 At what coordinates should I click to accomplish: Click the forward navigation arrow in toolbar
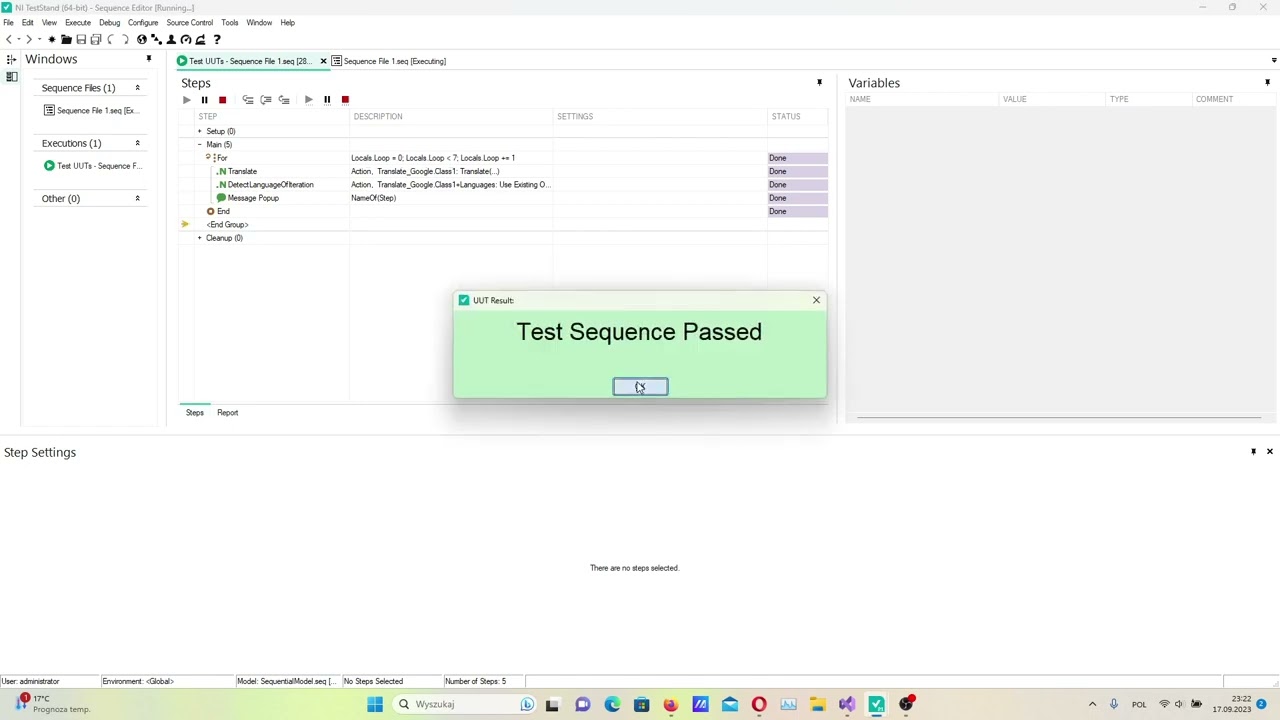coord(29,39)
